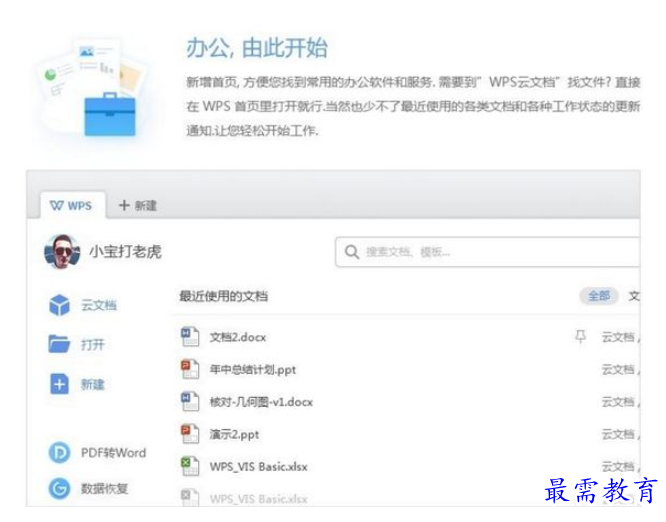Open the PDF转Word tool label
The image size is (666, 522).
coord(113,453)
